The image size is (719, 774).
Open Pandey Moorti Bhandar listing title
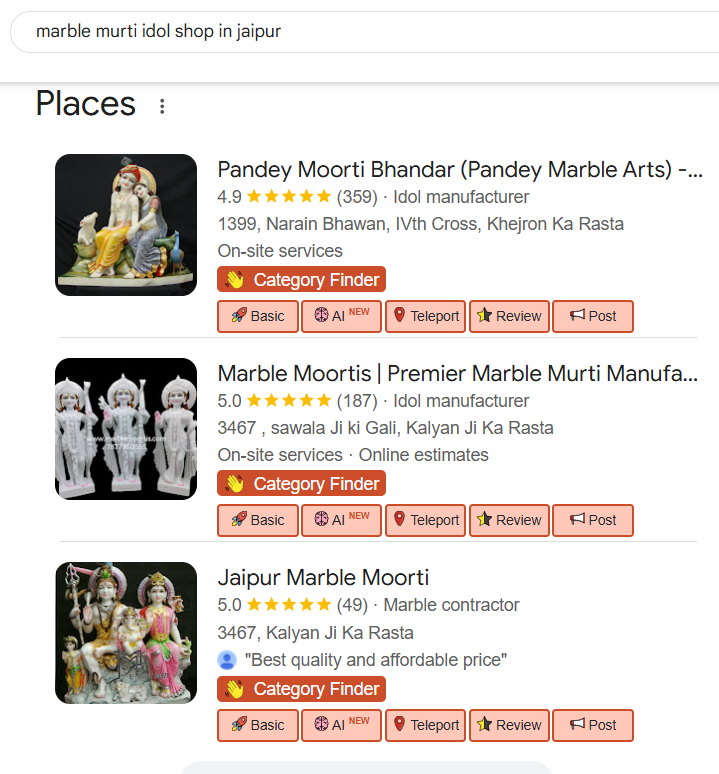(x=459, y=169)
